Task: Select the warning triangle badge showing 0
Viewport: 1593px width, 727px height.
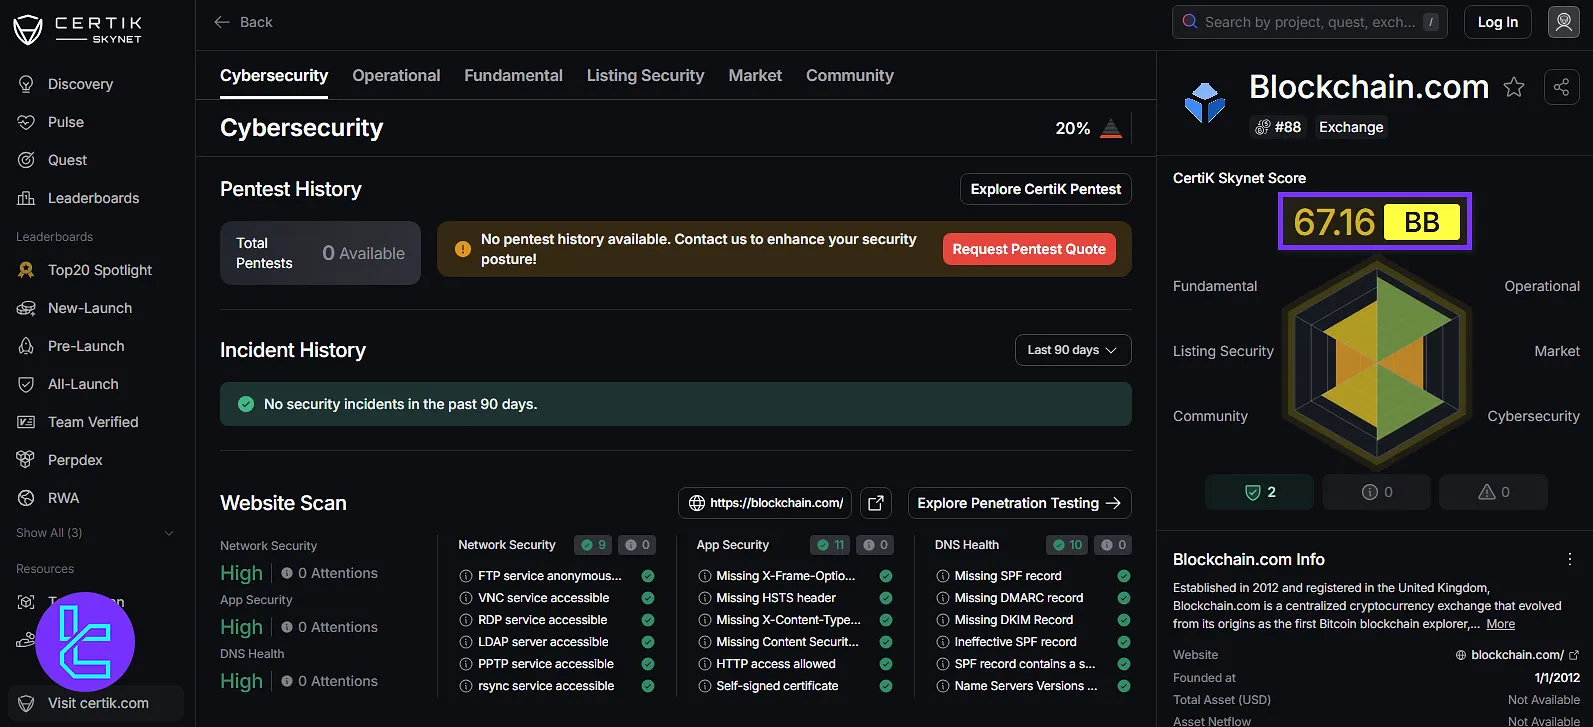Action: point(1493,492)
